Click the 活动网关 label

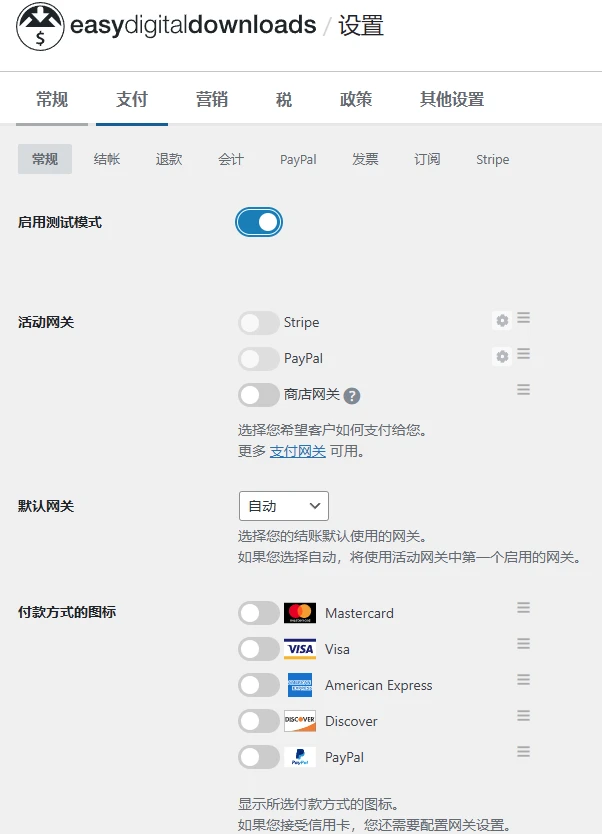(x=46, y=322)
